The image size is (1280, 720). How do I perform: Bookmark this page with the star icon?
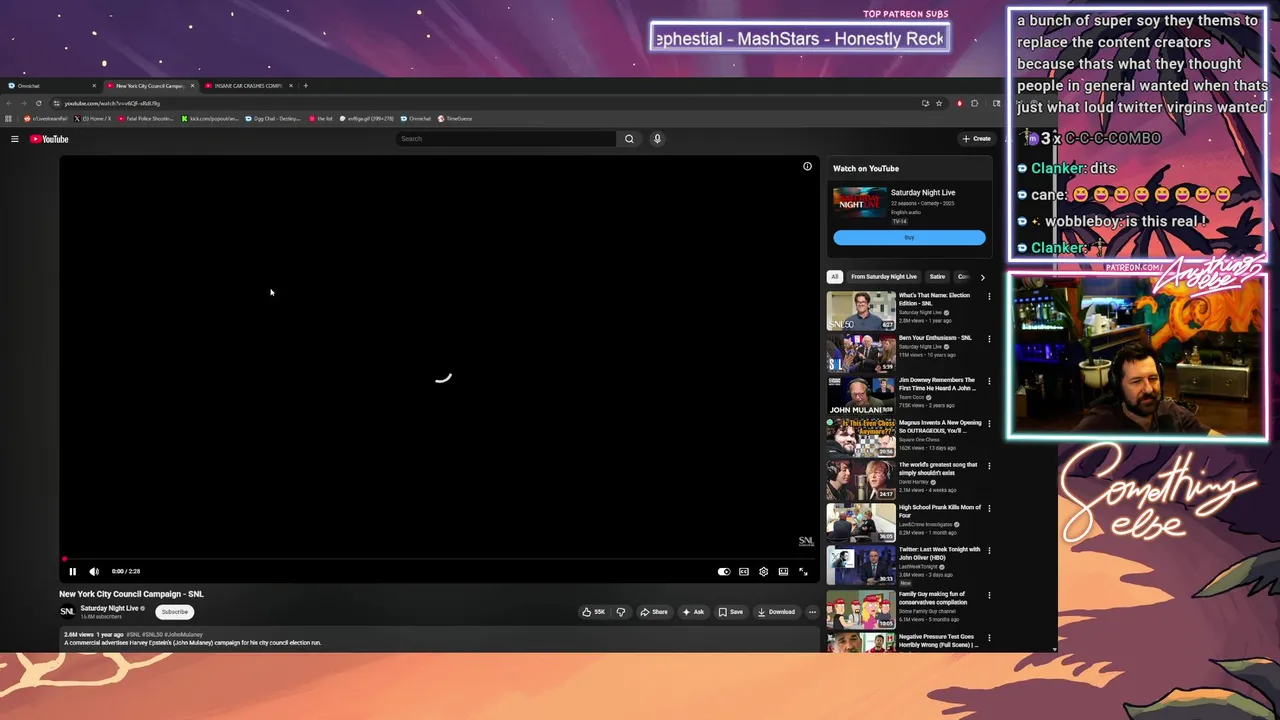pyautogui.click(x=939, y=103)
